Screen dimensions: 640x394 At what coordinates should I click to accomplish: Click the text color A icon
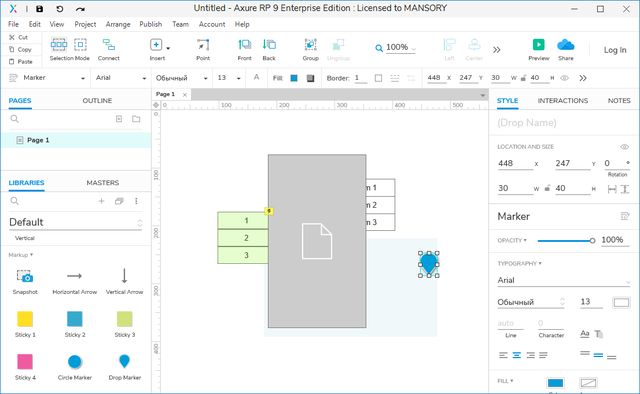click(x=256, y=77)
